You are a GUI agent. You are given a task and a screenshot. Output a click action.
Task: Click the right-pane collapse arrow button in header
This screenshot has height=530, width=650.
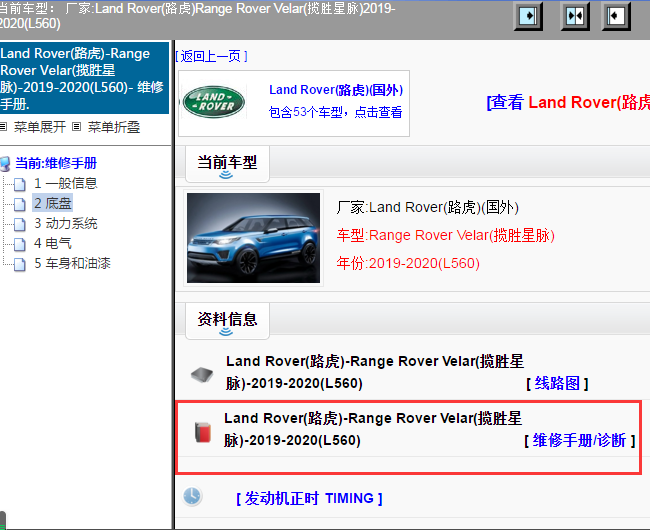tap(616, 16)
